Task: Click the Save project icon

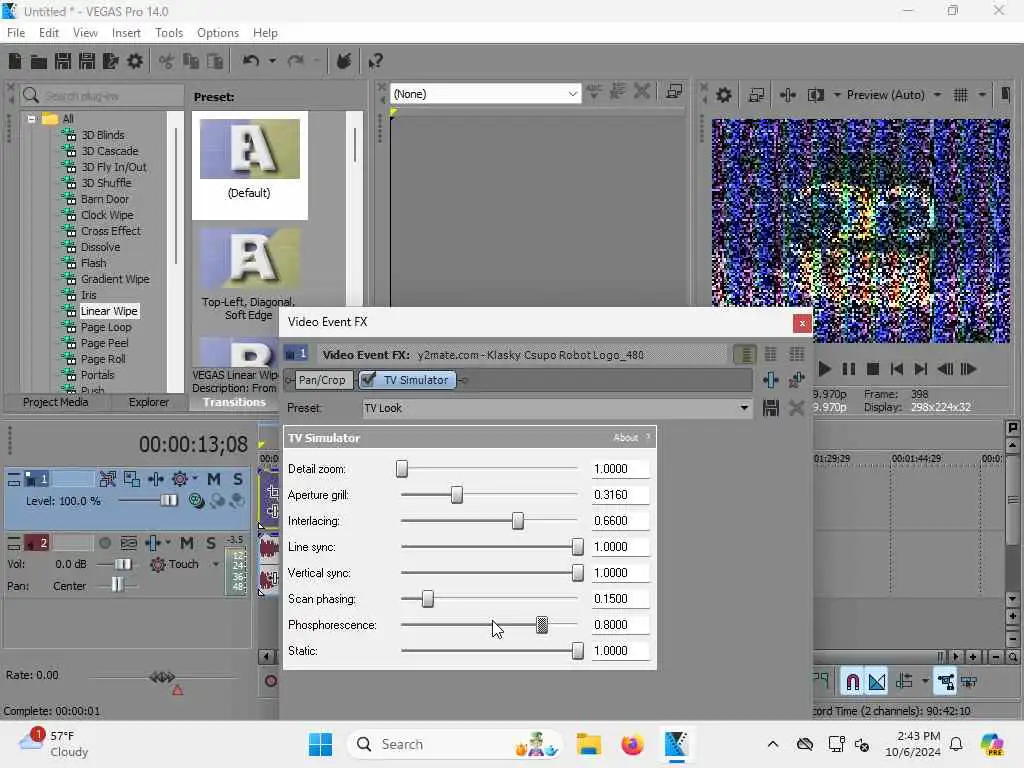Action: click(x=63, y=61)
